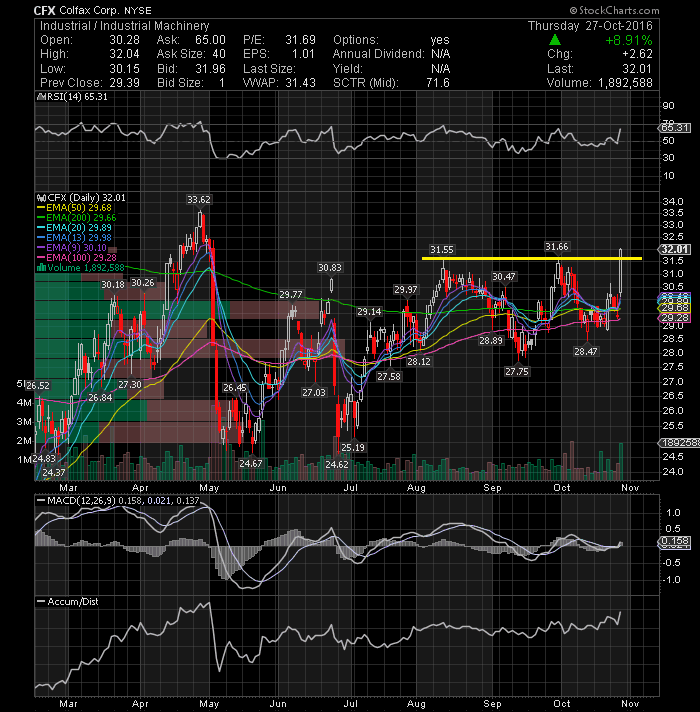Click the P/E value 31.69
700x712 pixels.
[x=300, y=40]
